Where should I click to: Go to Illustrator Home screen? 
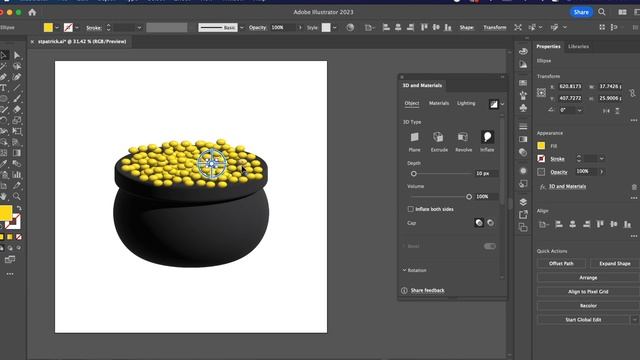coord(32,12)
